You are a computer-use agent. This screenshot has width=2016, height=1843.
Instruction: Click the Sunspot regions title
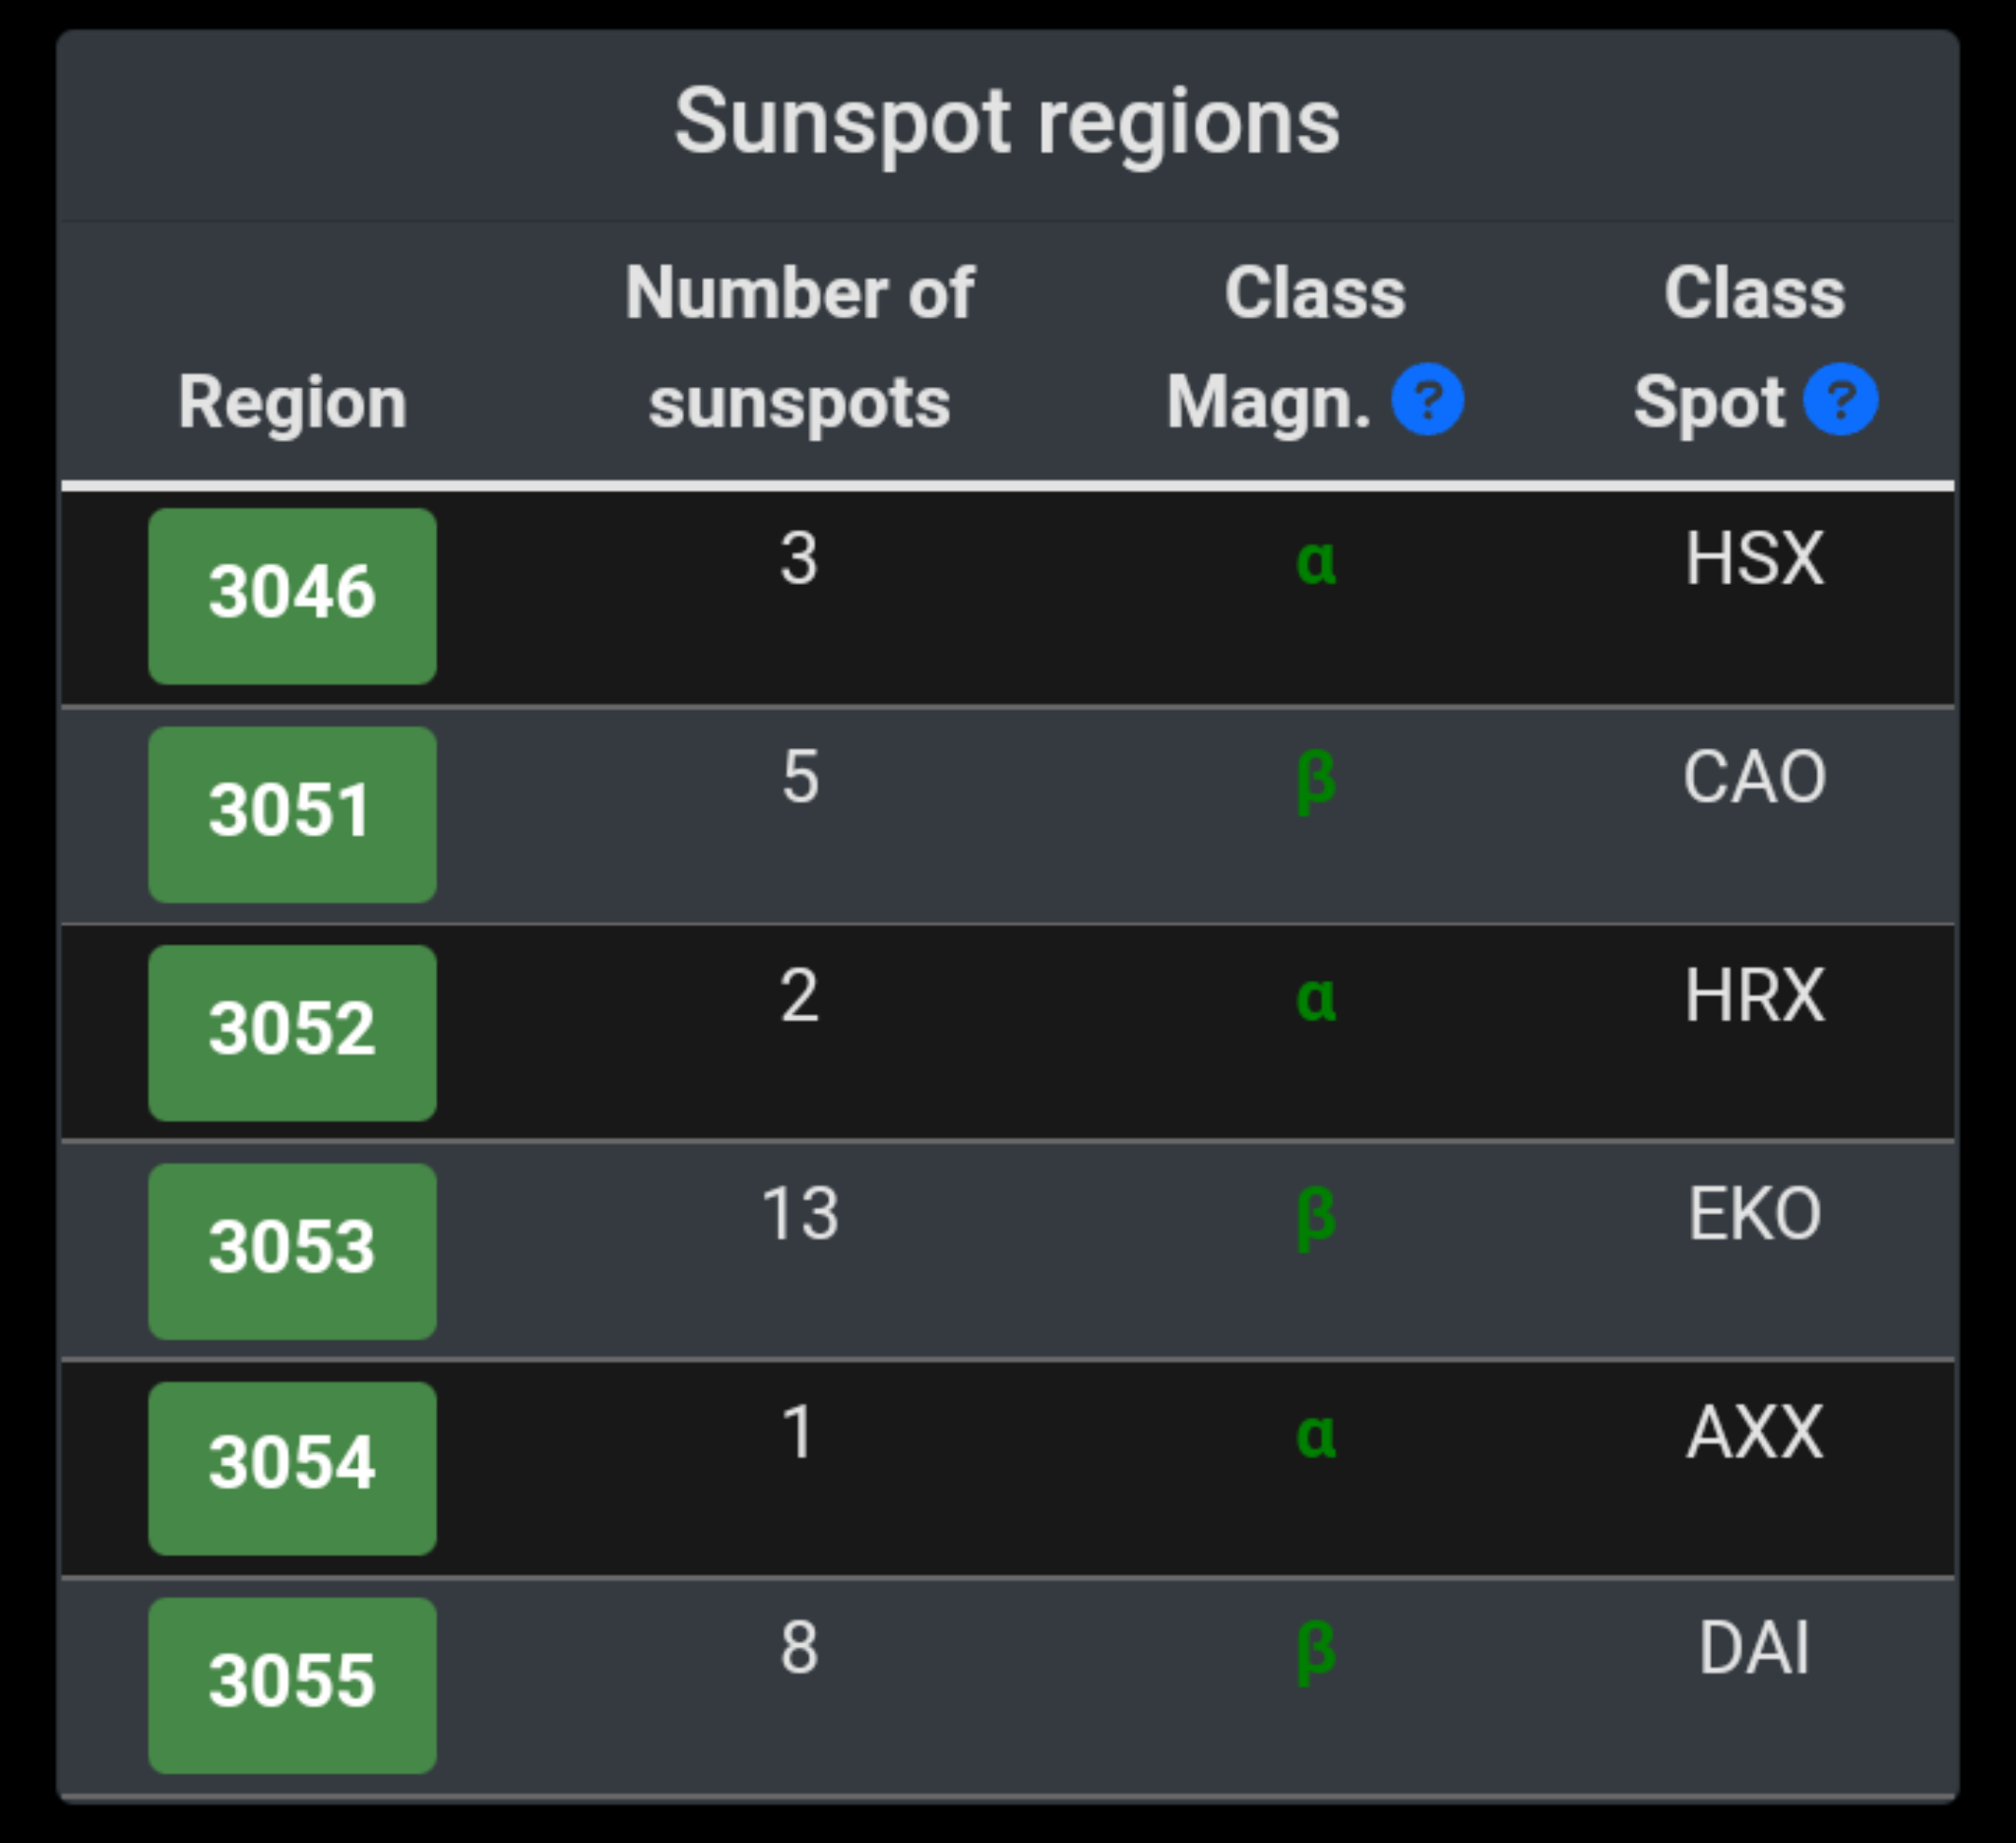(1007, 122)
